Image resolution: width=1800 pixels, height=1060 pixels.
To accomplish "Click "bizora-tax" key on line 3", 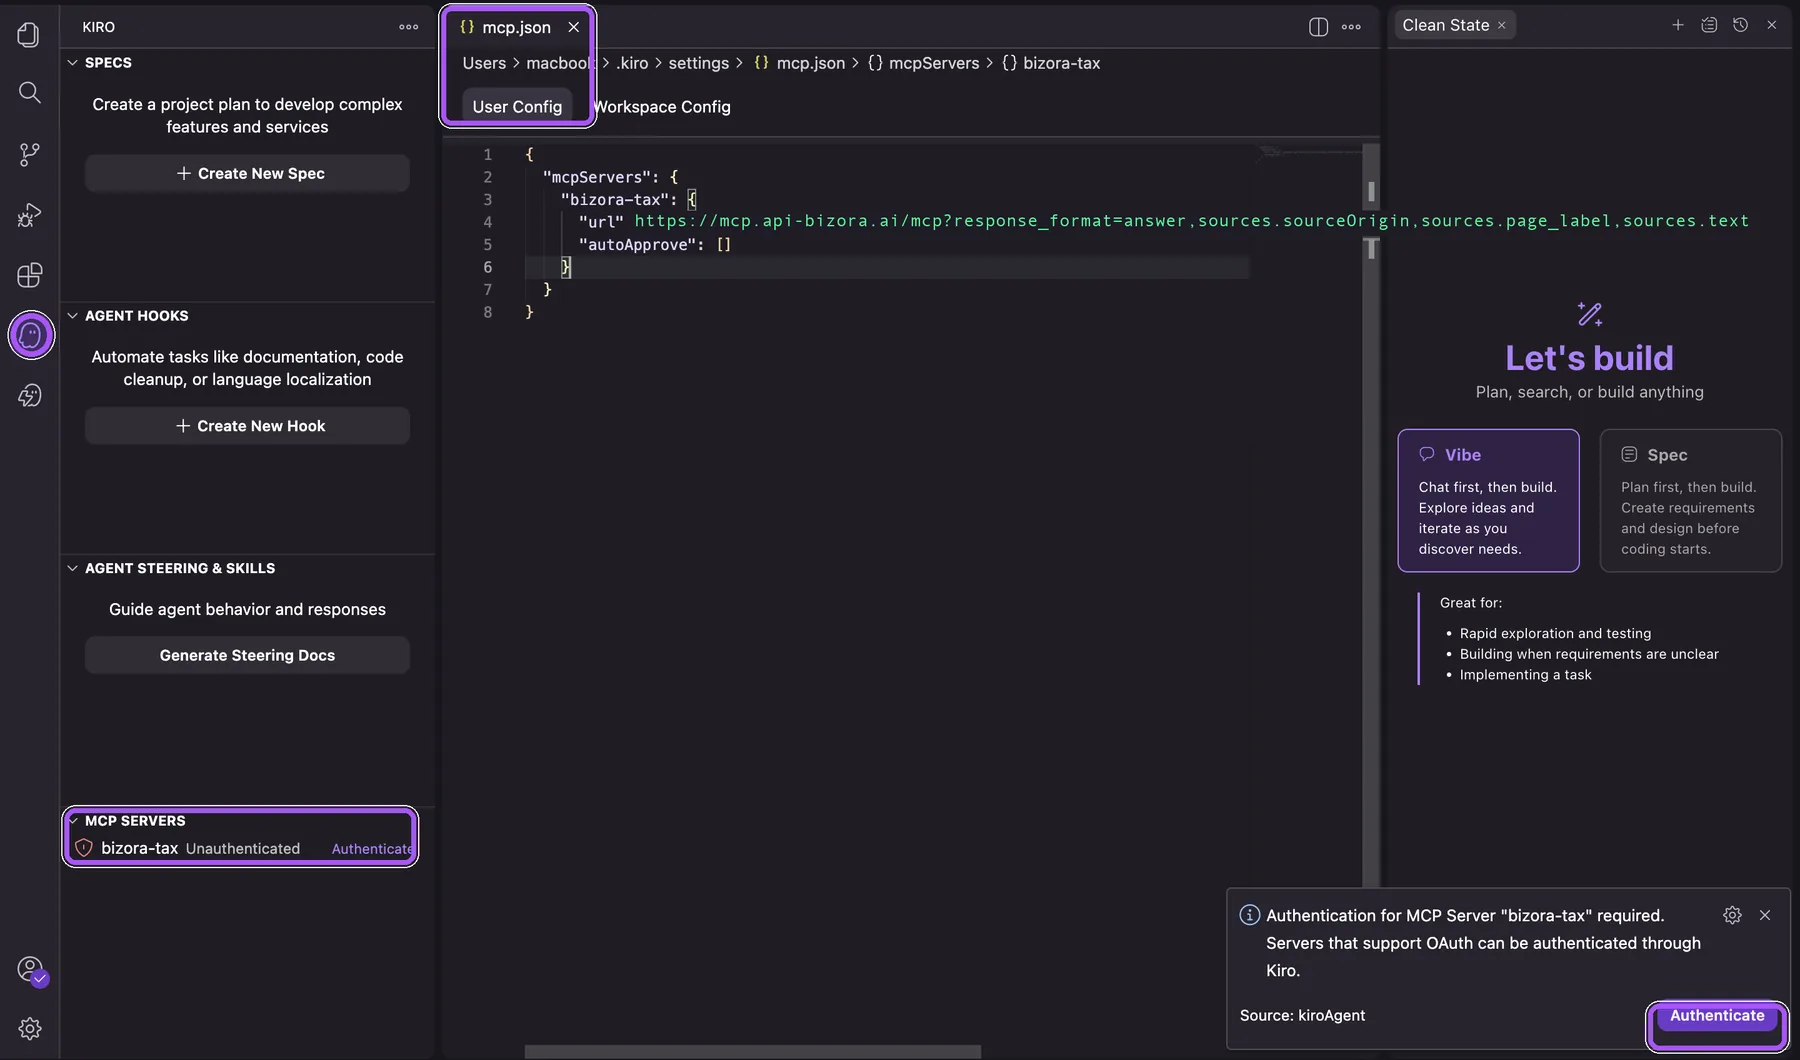I will point(614,199).
